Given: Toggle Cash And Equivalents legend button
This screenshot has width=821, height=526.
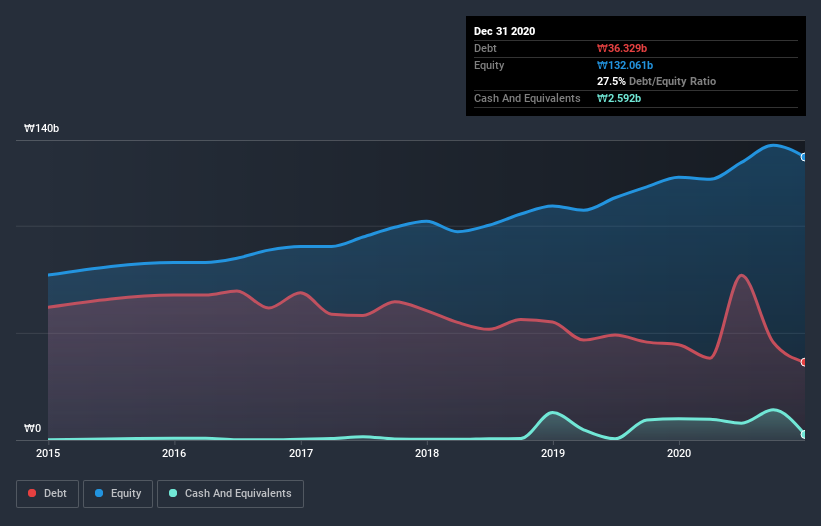Looking at the screenshot, I should tap(230, 494).
